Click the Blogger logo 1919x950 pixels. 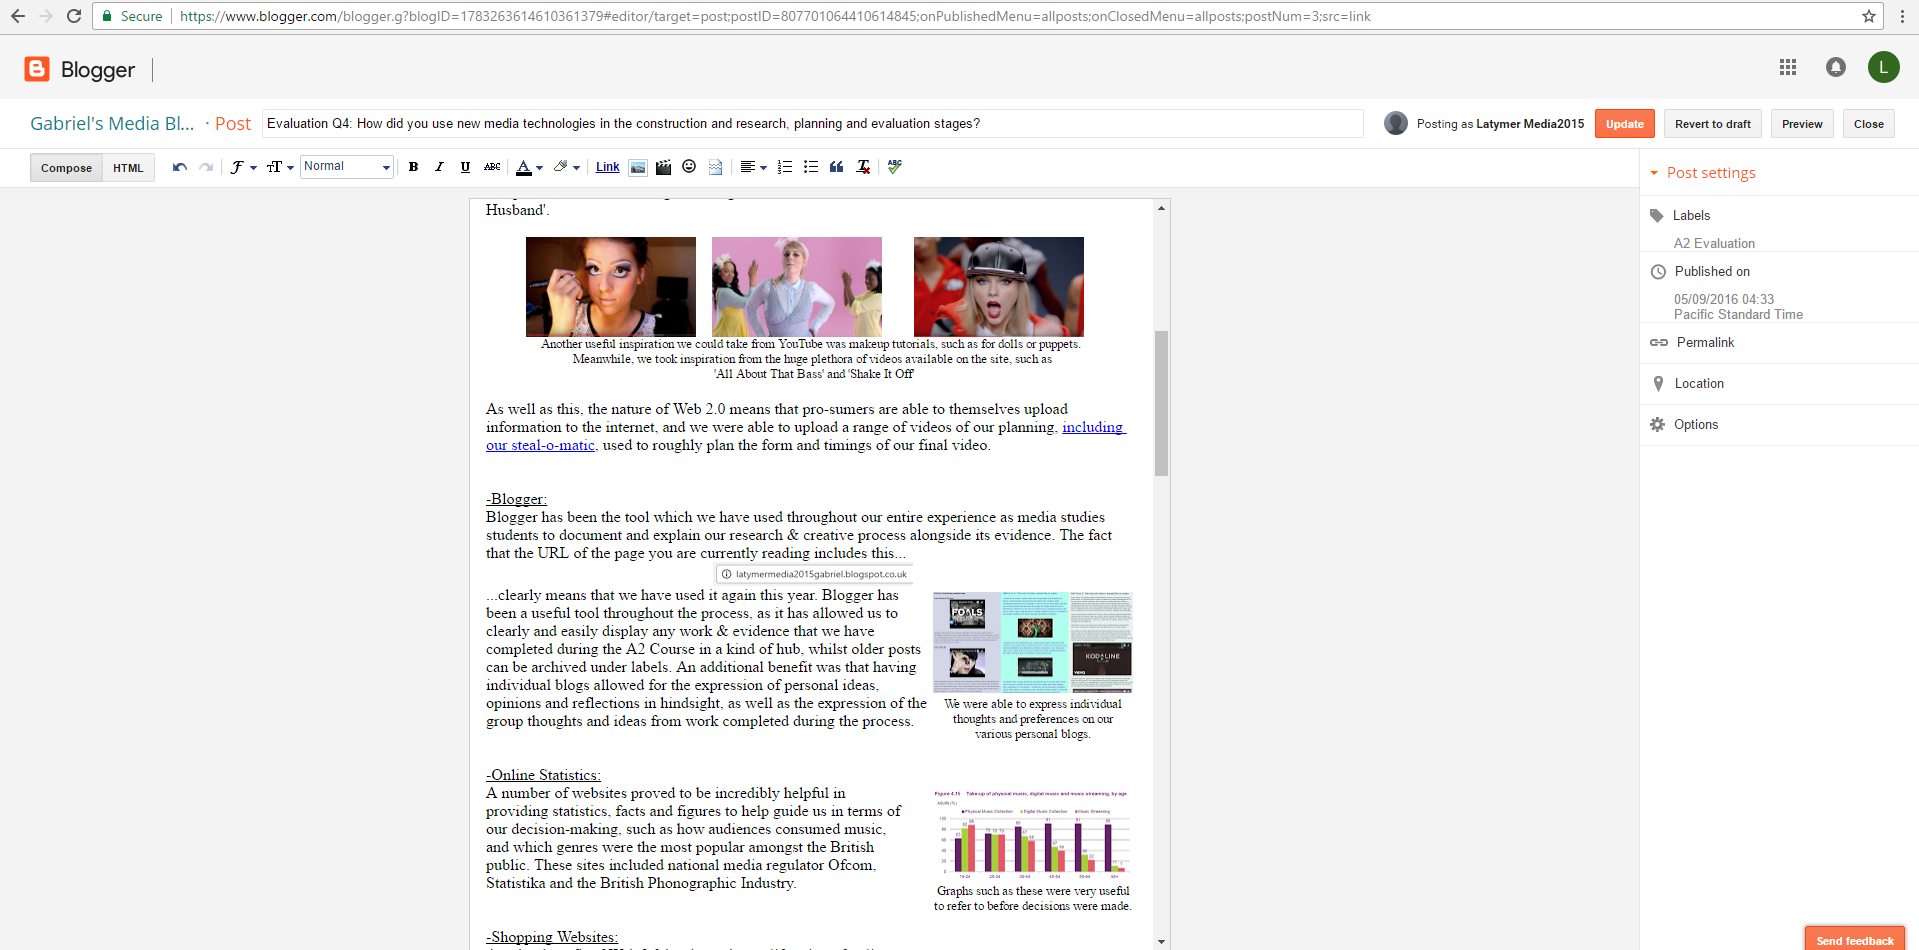pos(80,69)
